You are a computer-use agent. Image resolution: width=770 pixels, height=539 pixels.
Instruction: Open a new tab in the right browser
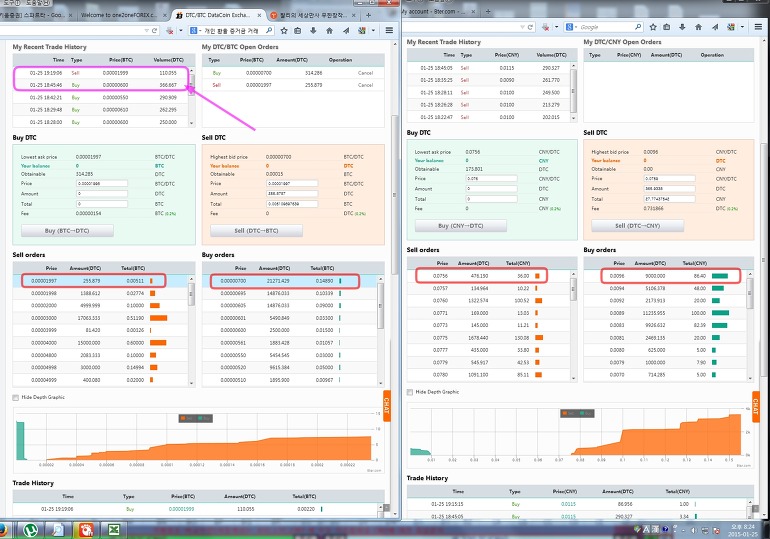pos(488,11)
